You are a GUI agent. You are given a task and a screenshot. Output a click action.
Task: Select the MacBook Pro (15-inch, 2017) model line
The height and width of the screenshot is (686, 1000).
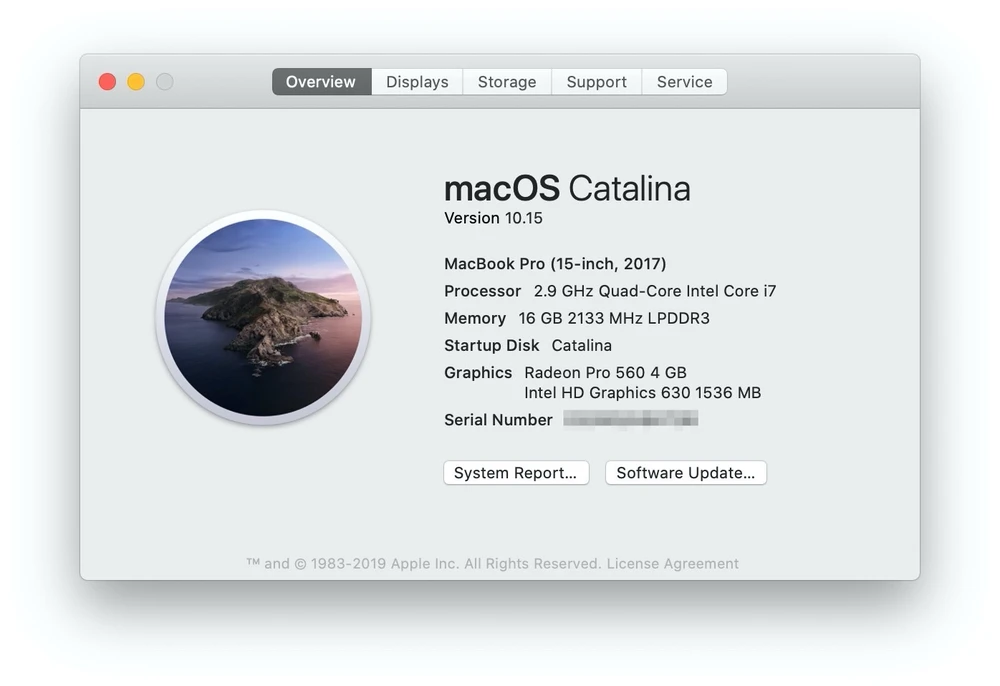[x=555, y=264]
